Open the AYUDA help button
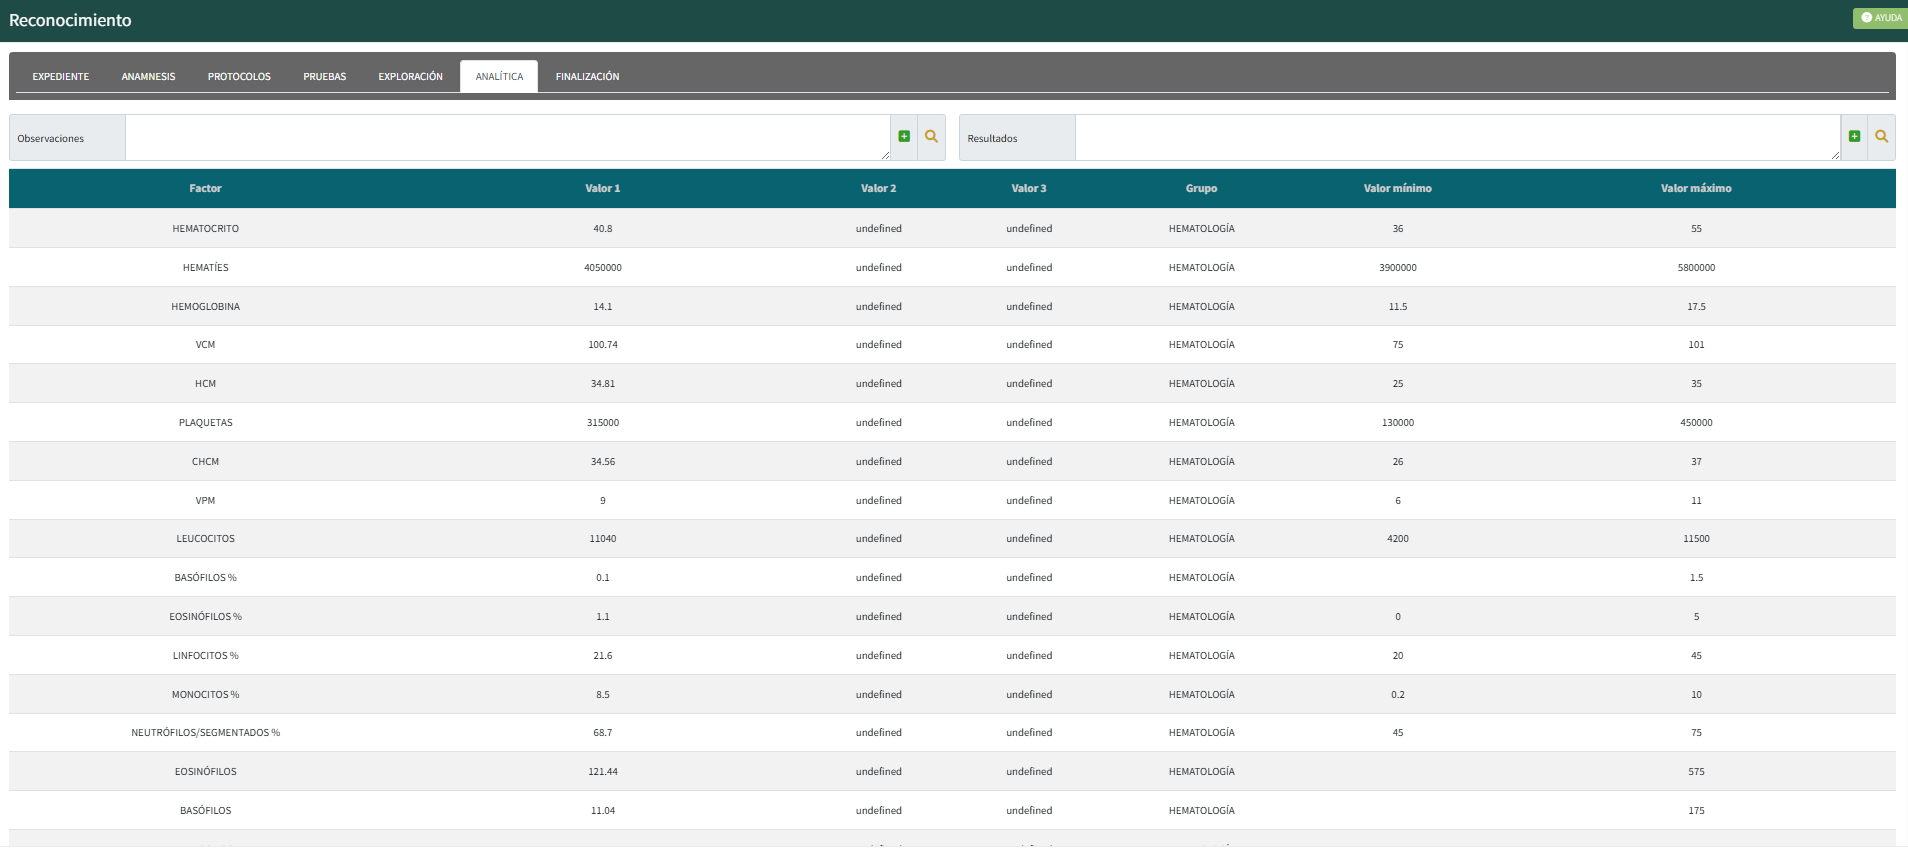The height and width of the screenshot is (852, 1908). click(1880, 18)
